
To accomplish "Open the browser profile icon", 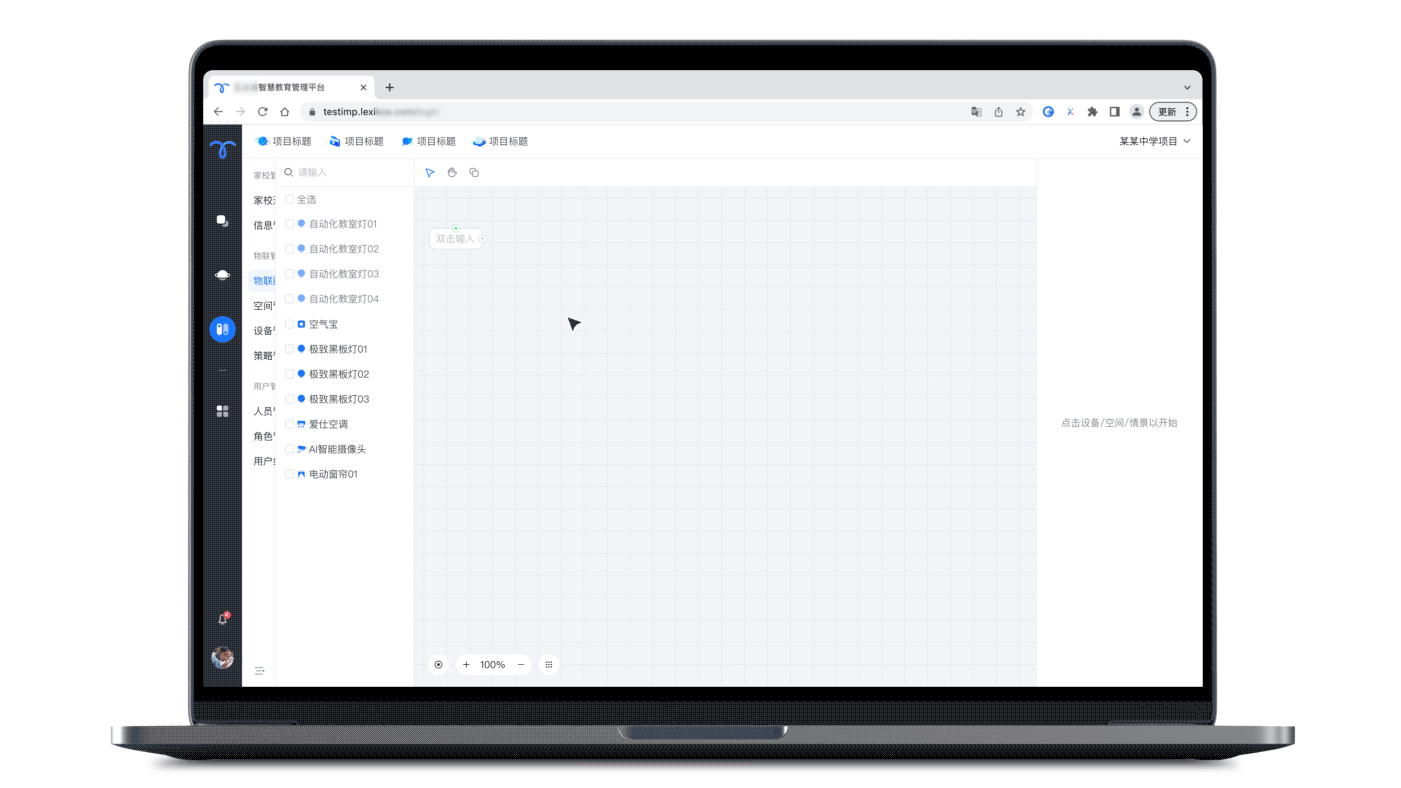I will tap(1136, 112).
